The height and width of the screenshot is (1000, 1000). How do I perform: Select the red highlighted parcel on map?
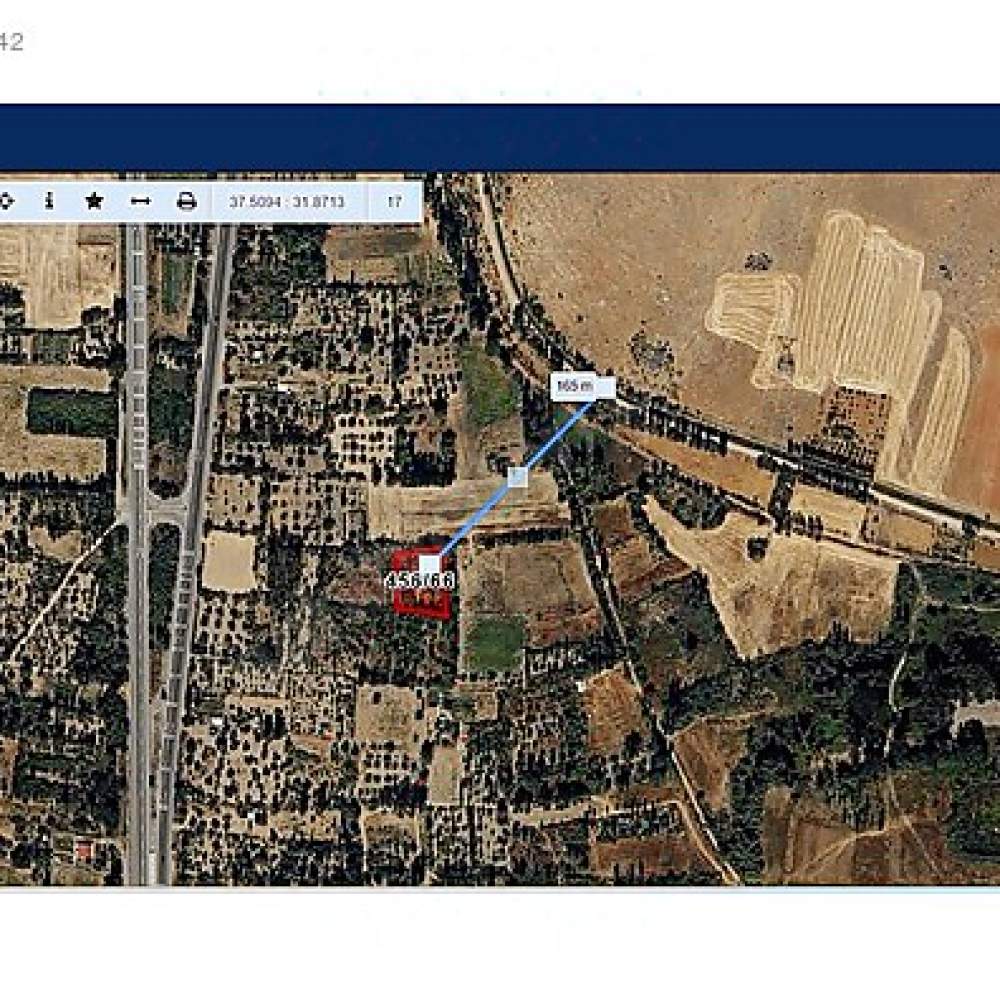point(422,583)
